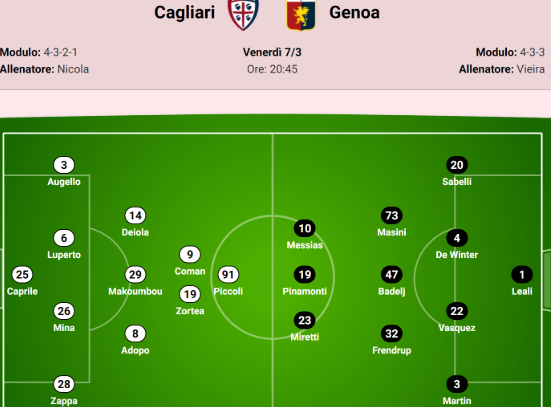The width and height of the screenshot is (551, 407).
Task: Click Makoumbou's number 29 badge
Action: pyautogui.click(x=135, y=274)
